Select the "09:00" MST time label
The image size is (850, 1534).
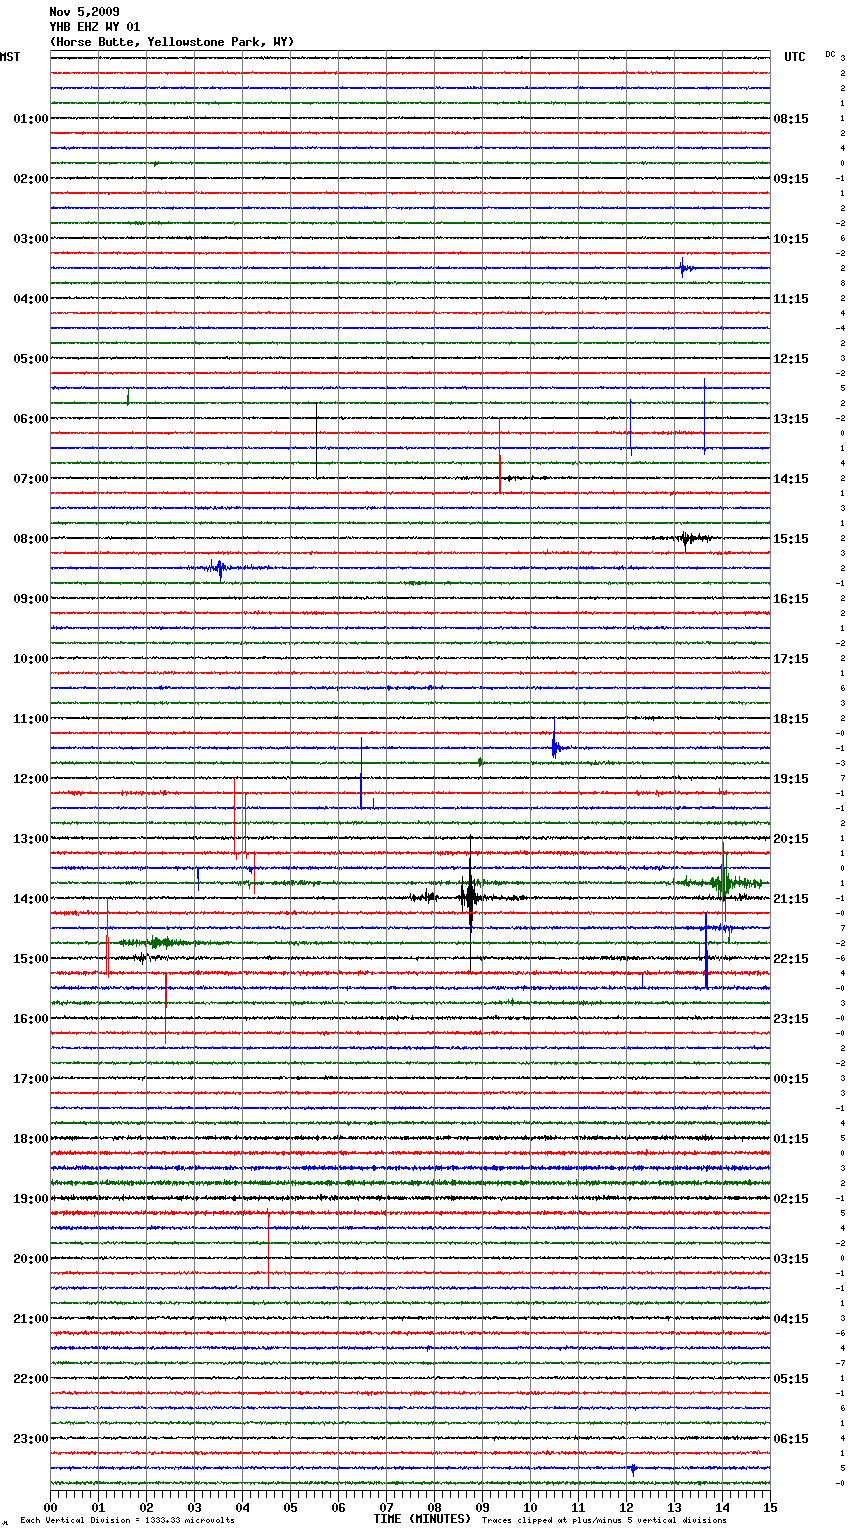(x=31, y=599)
